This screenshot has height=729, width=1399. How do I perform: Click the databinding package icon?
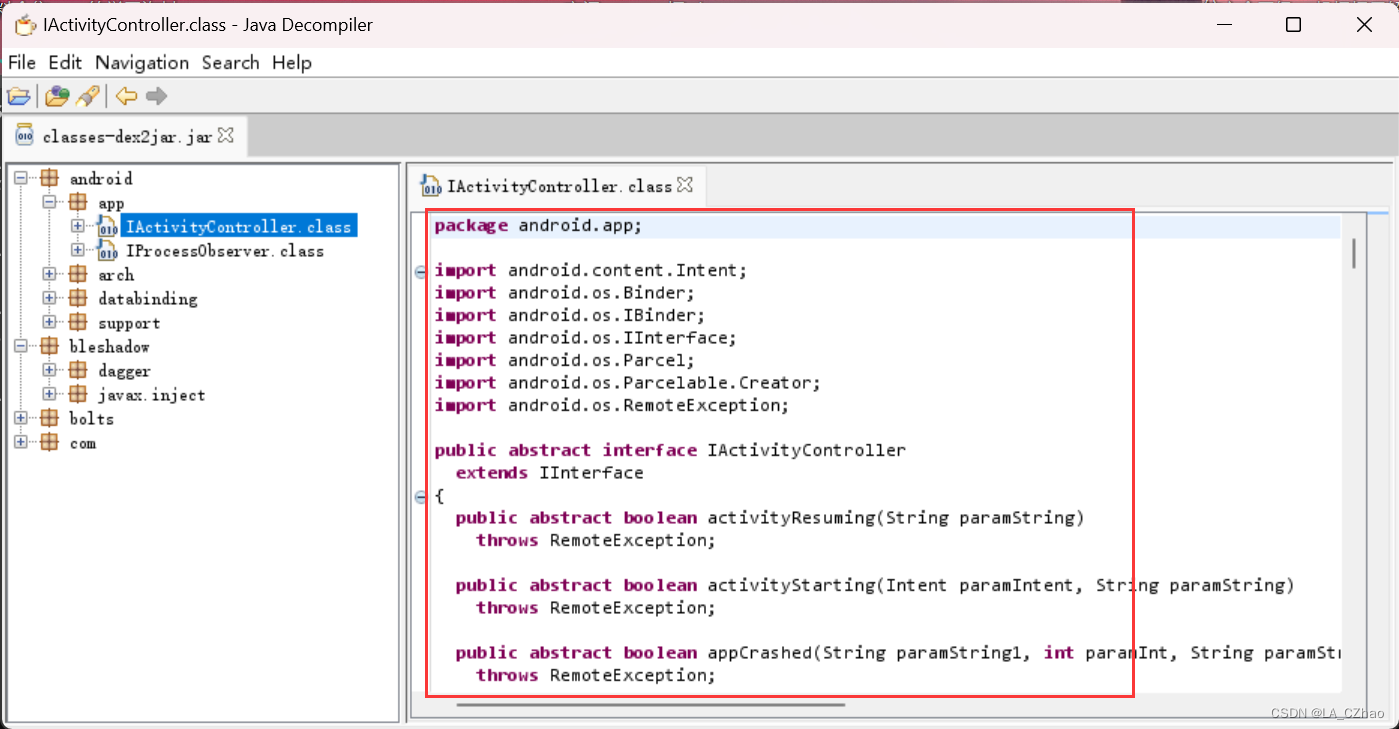tap(78, 299)
